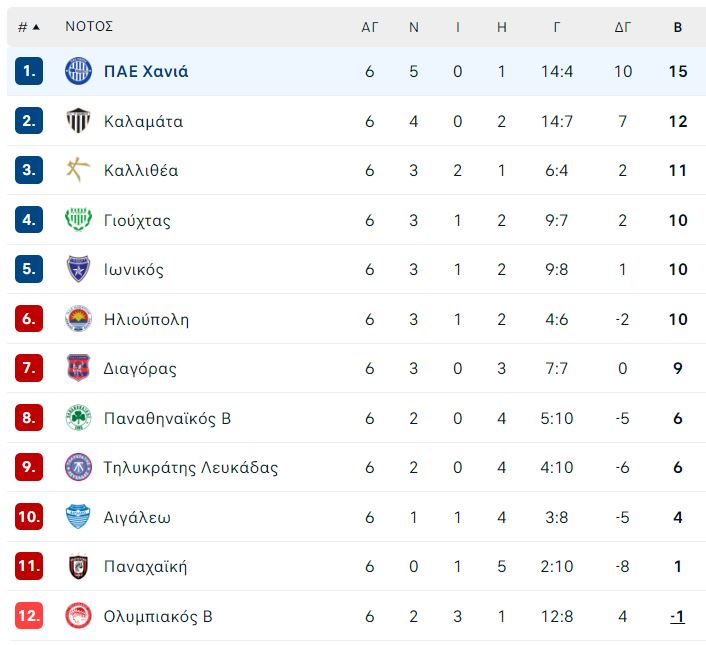
Task: Click the Γ goals column header
Action: [x=557, y=27]
